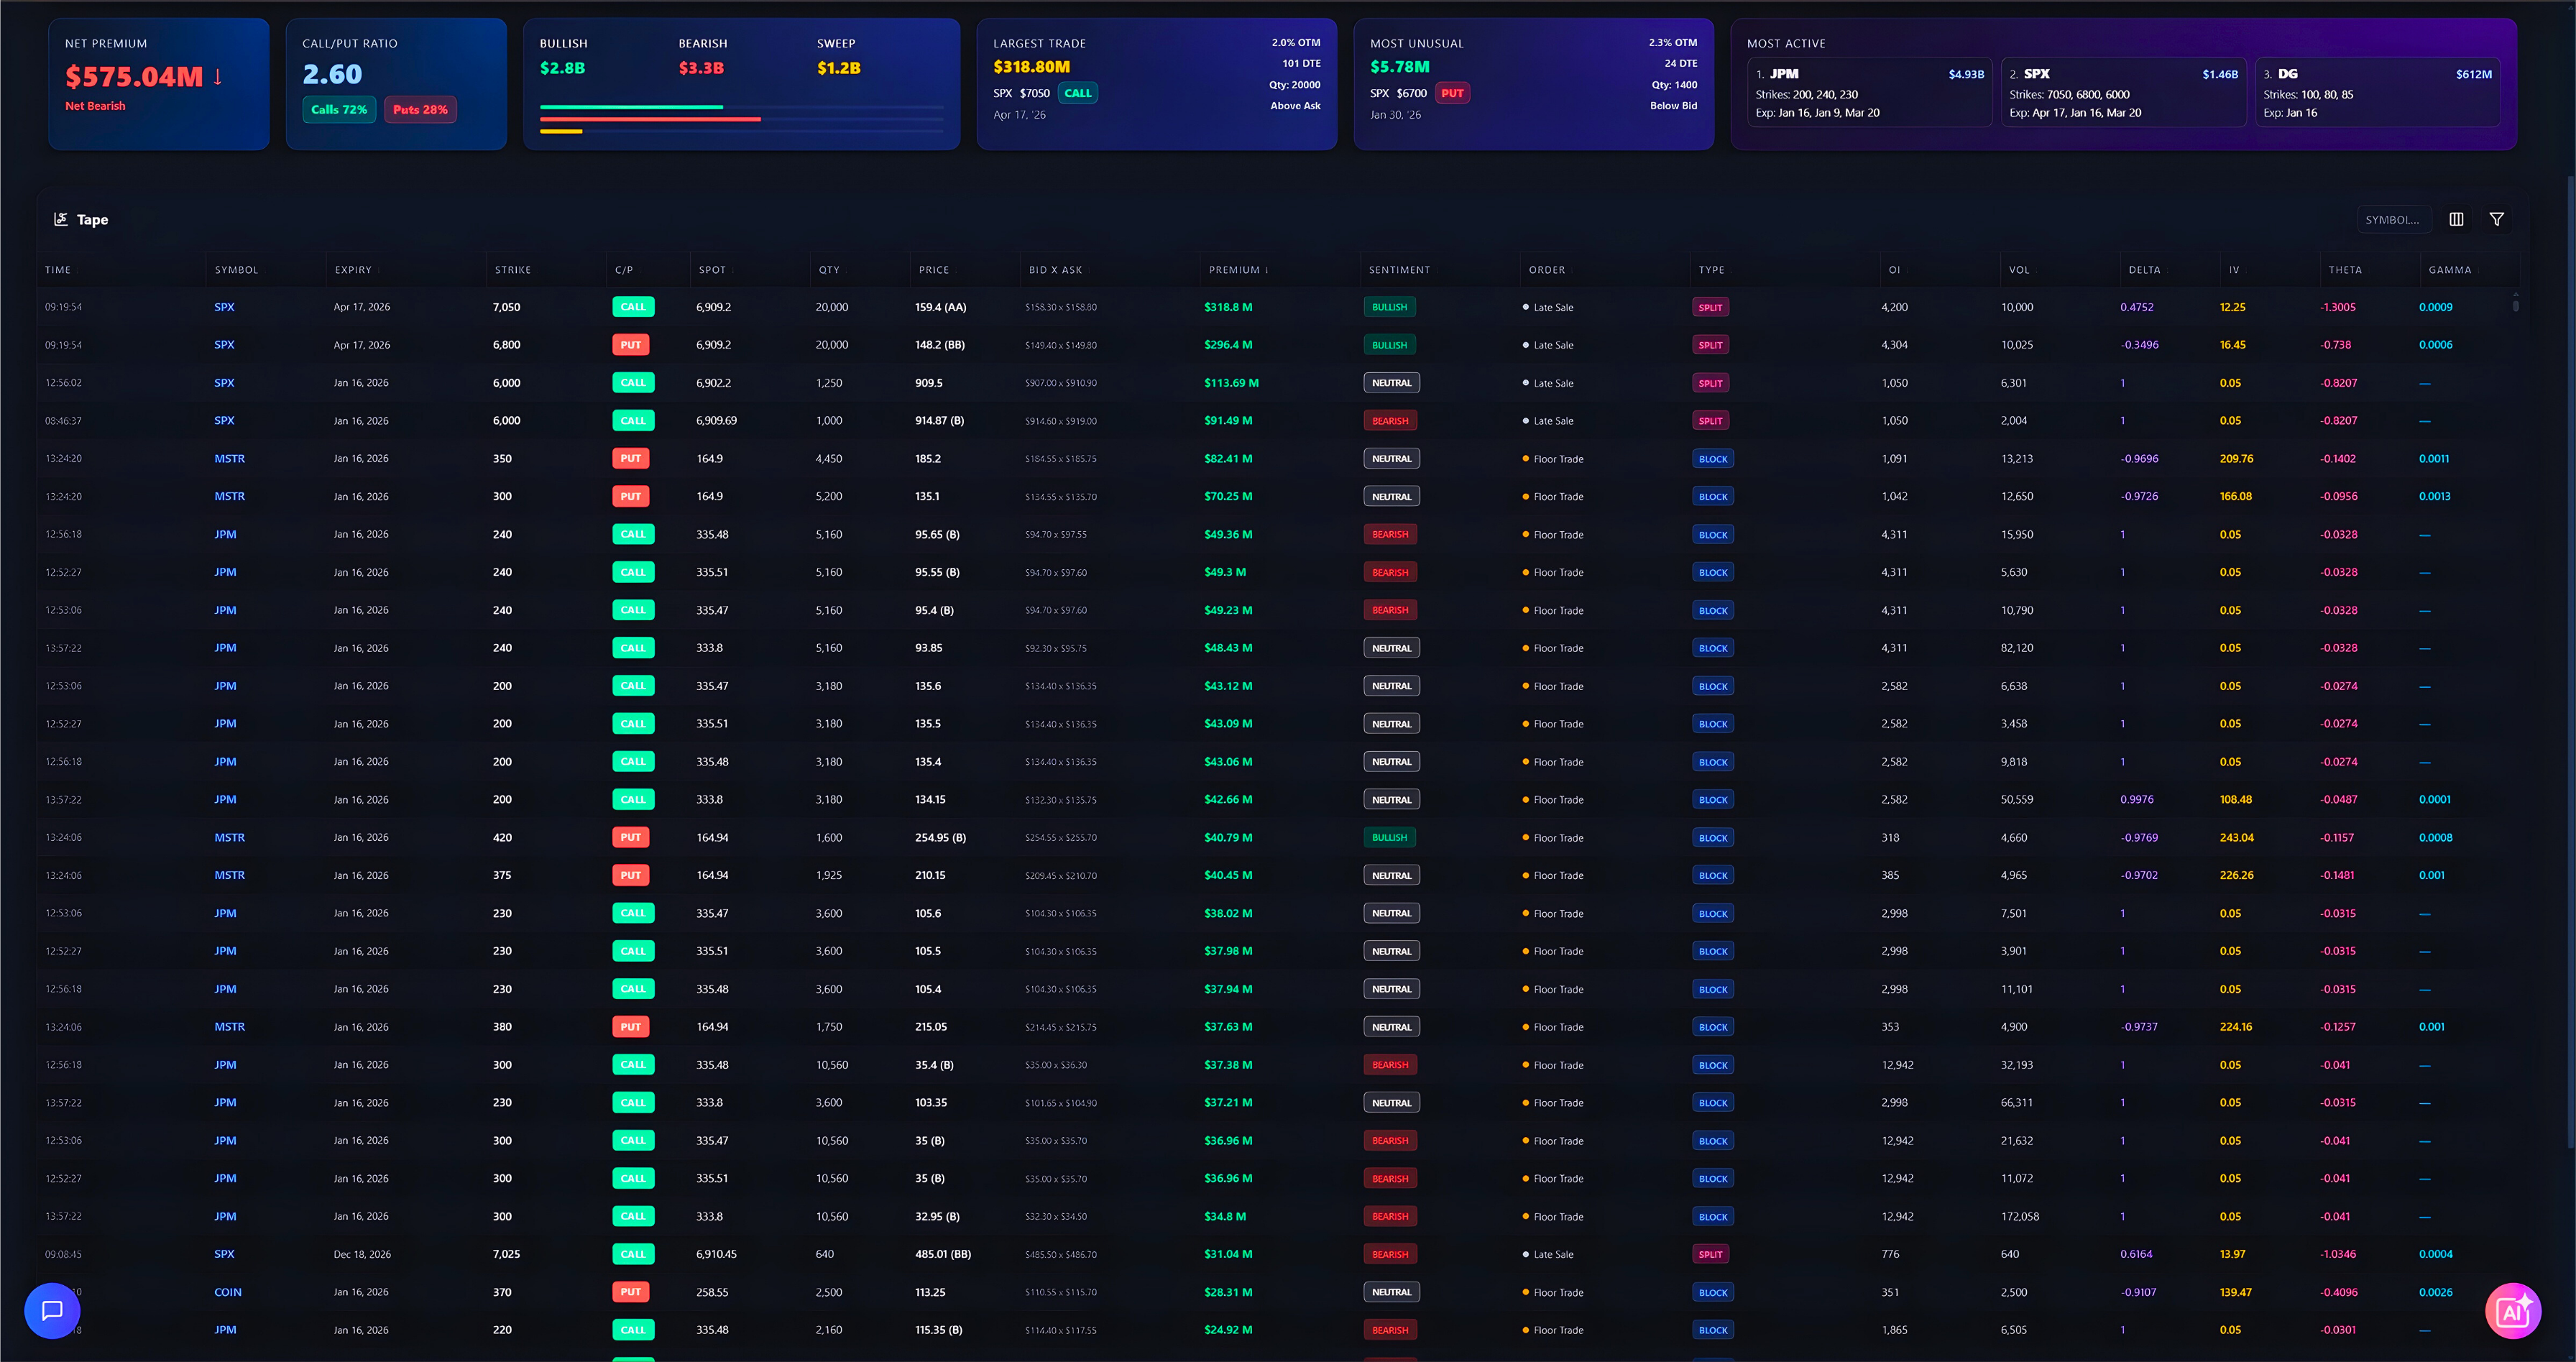Click BEARISH tag in the $91.49 M row
This screenshot has height=1362, width=2576.
(1390, 421)
